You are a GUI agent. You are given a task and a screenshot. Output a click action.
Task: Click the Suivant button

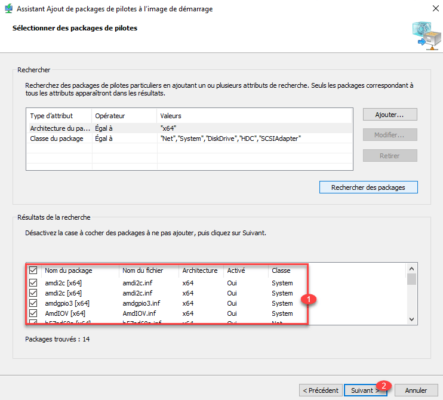pyautogui.click(x=365, y=390)
